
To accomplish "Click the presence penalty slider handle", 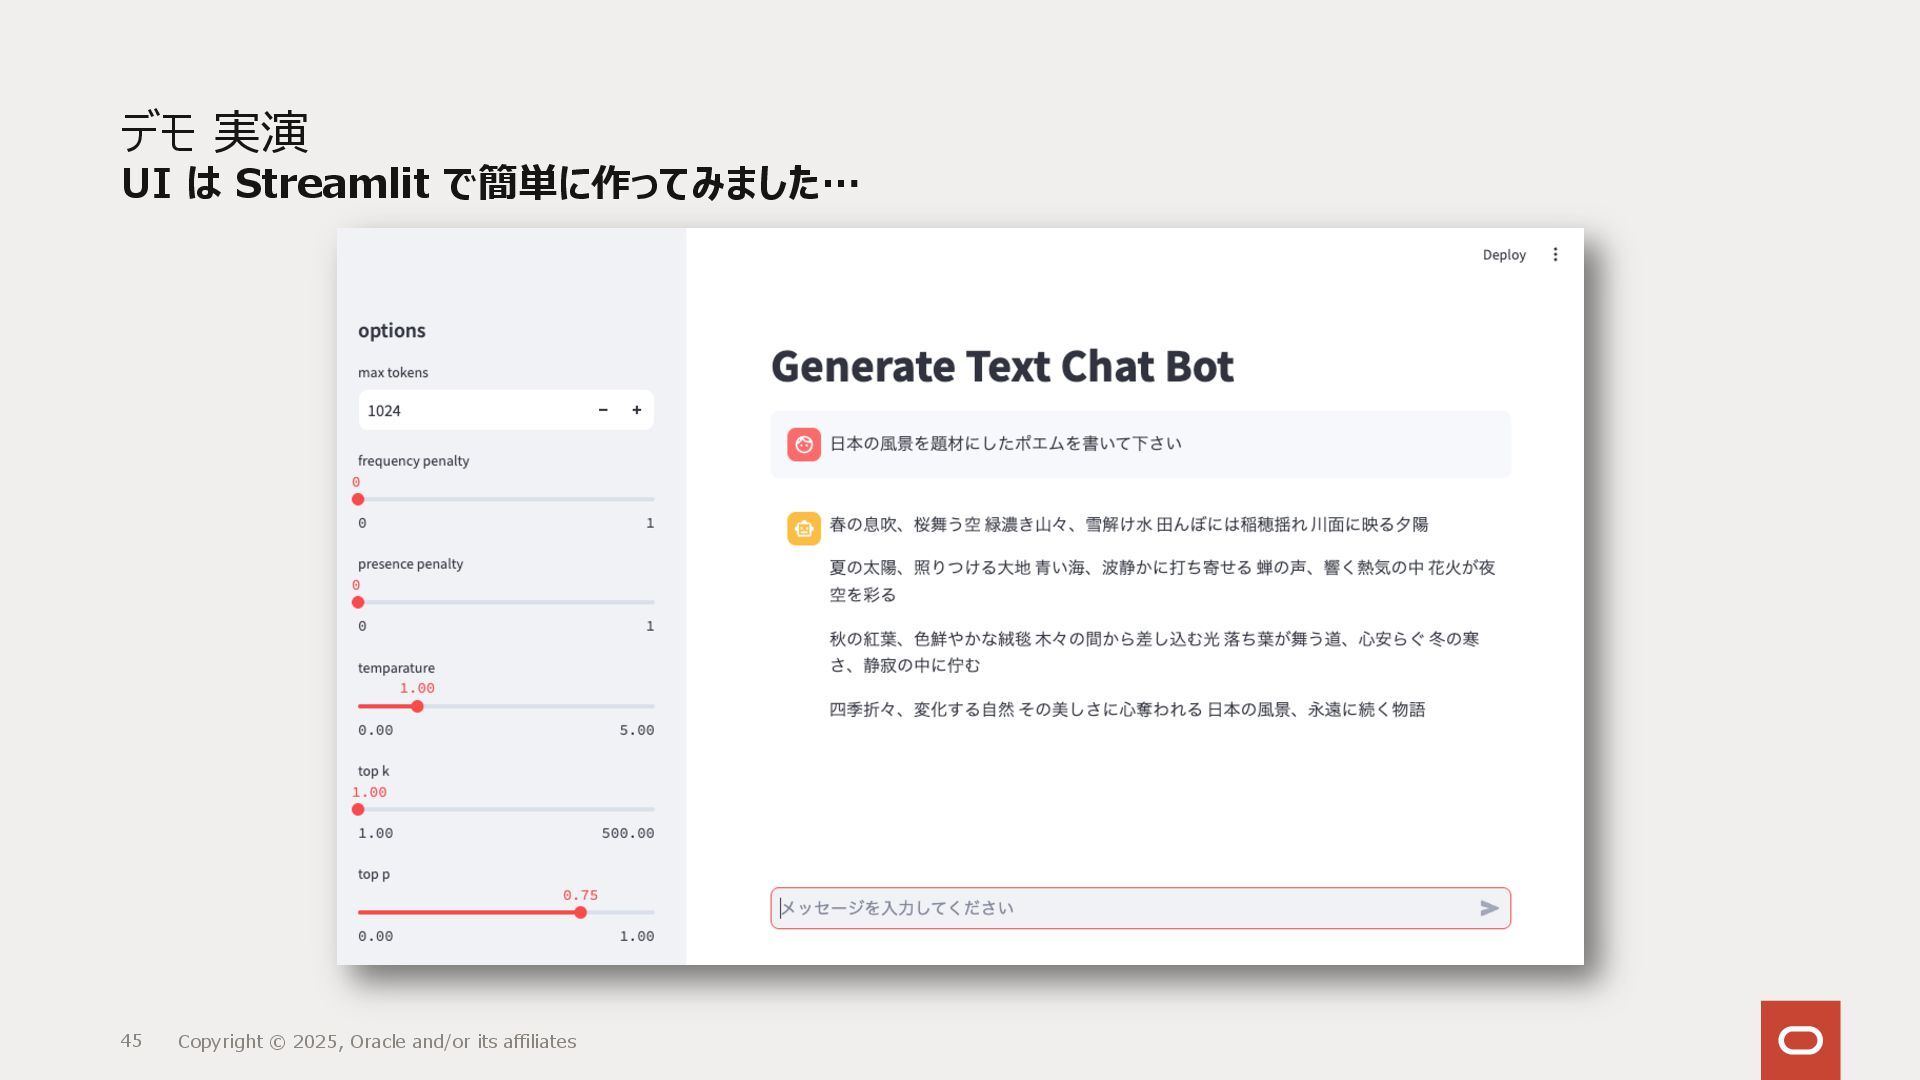I will 358,602.
